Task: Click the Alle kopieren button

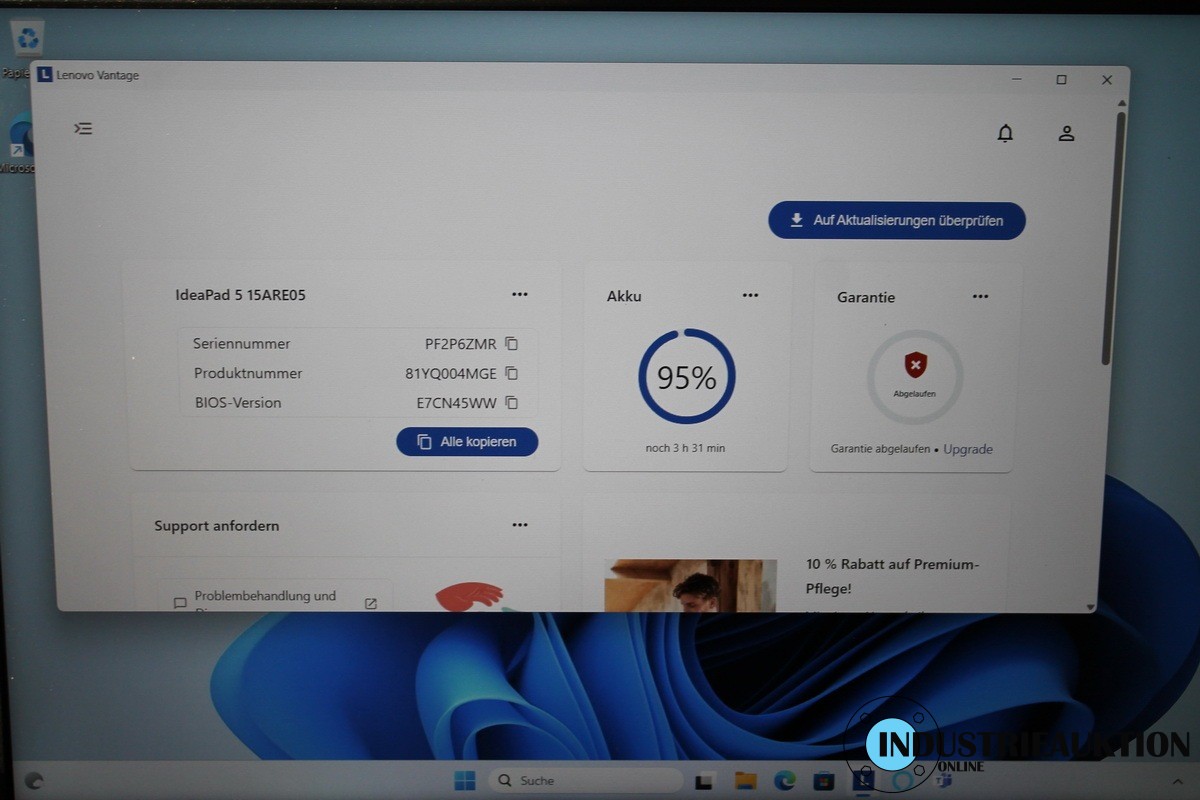Action: 467,441
